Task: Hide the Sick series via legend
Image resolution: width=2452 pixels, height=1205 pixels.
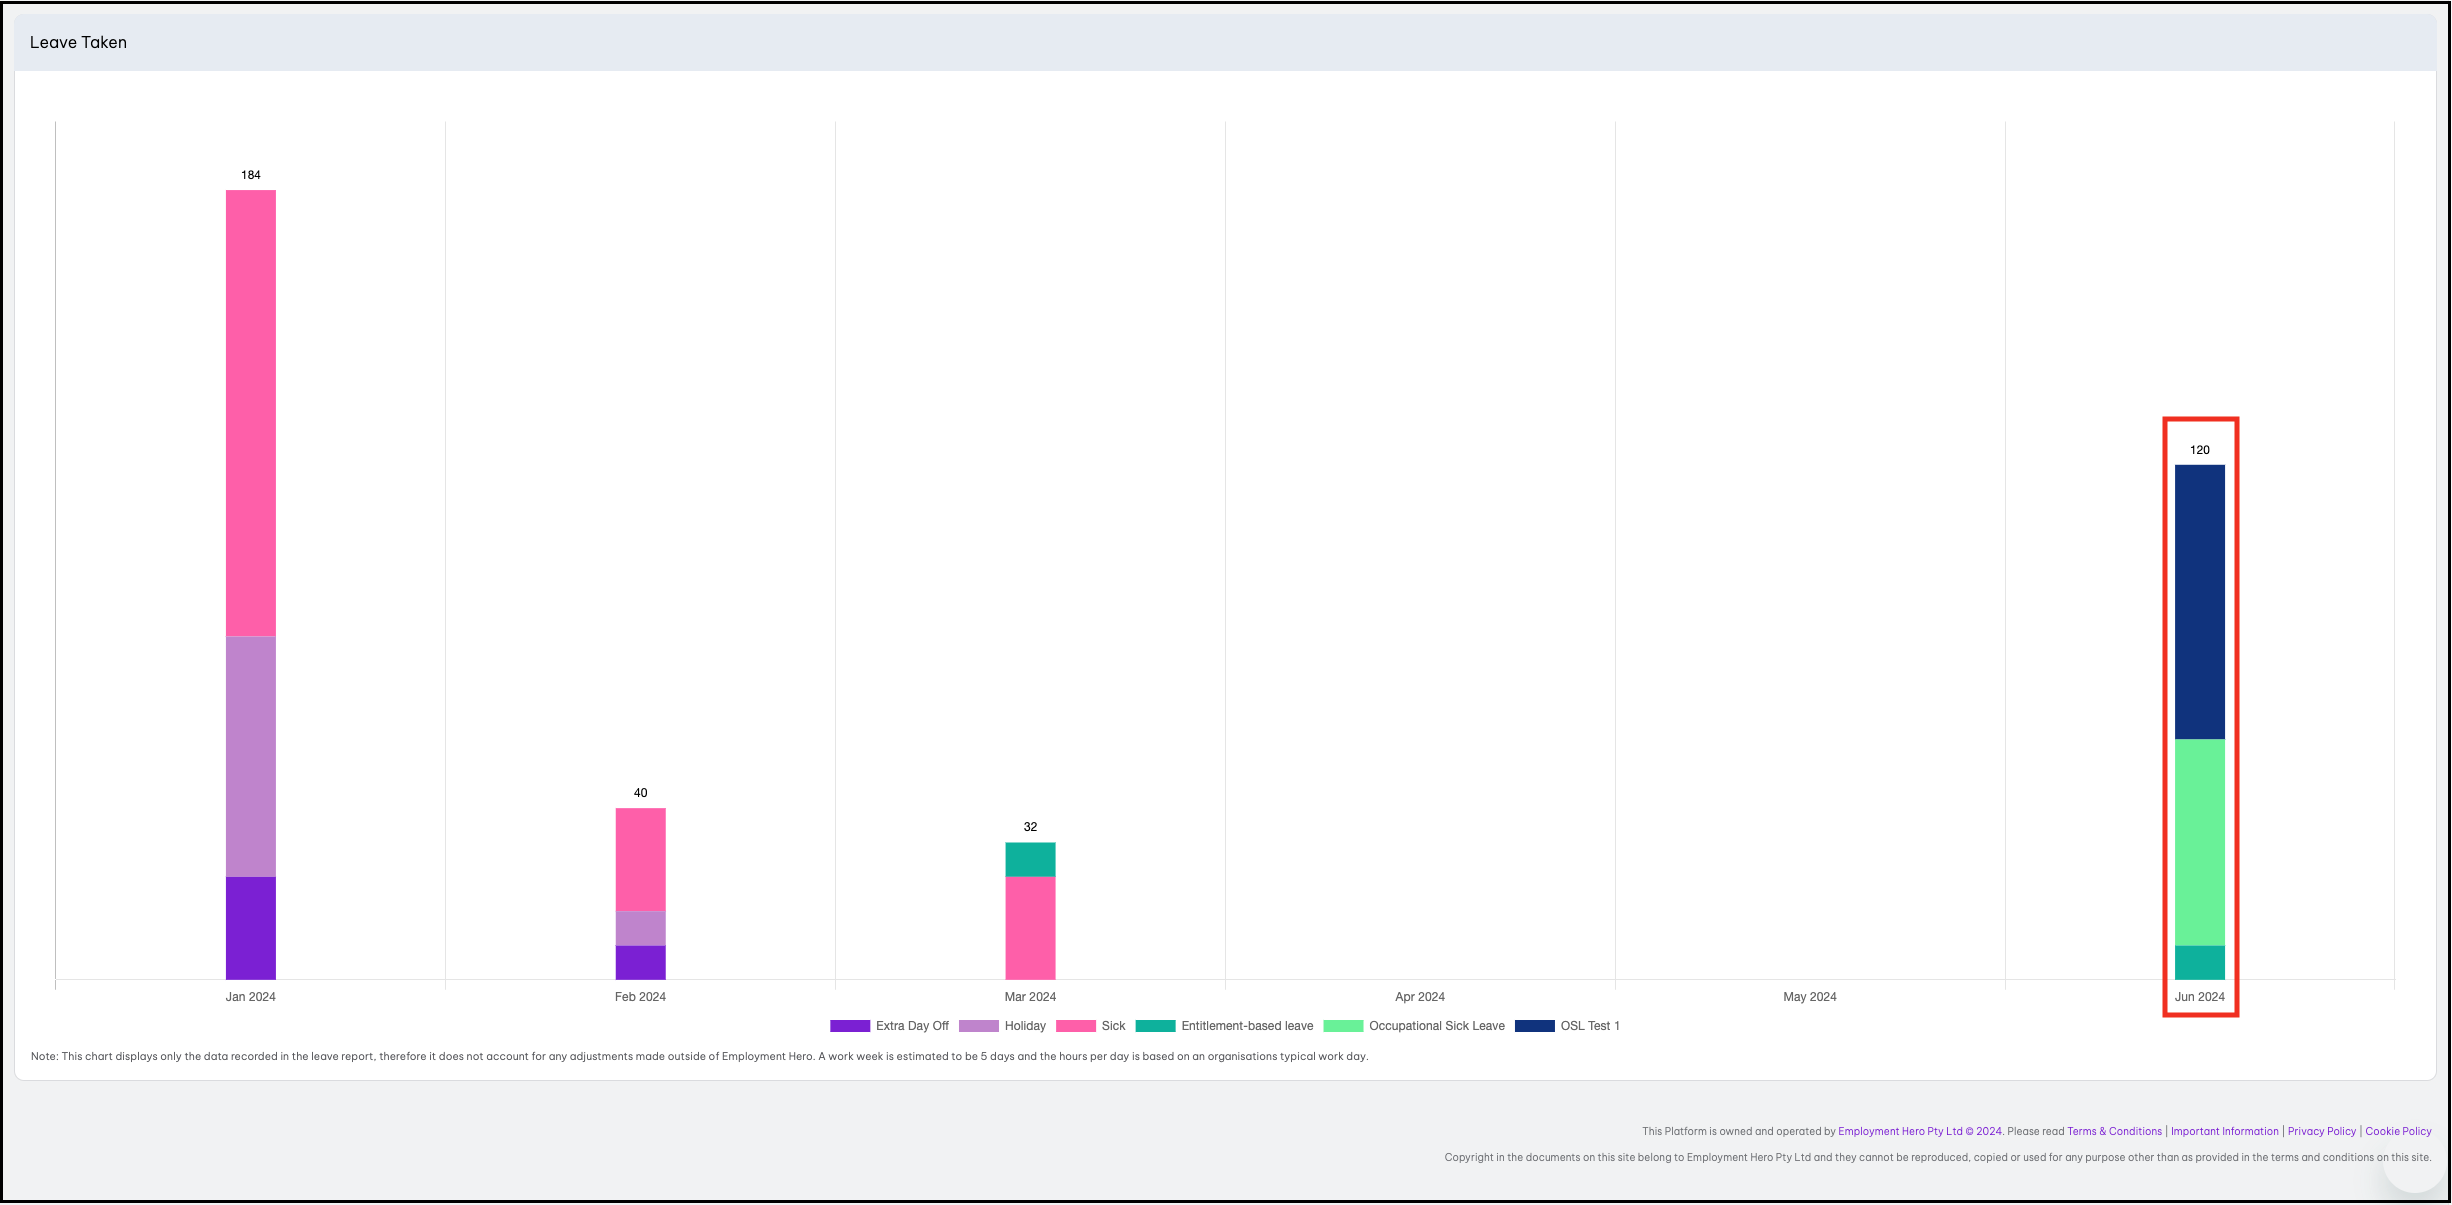Action: [1076, 1026]
